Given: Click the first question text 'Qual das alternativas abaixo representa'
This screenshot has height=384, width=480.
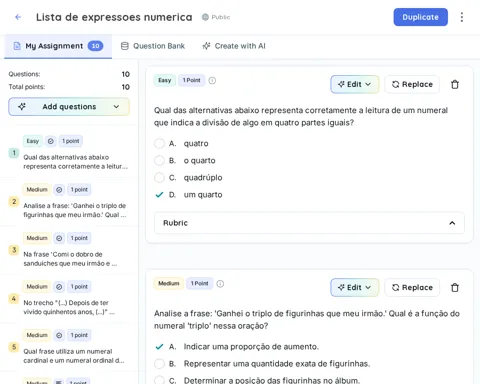Looking at the screenshot, I should [301, 117].
